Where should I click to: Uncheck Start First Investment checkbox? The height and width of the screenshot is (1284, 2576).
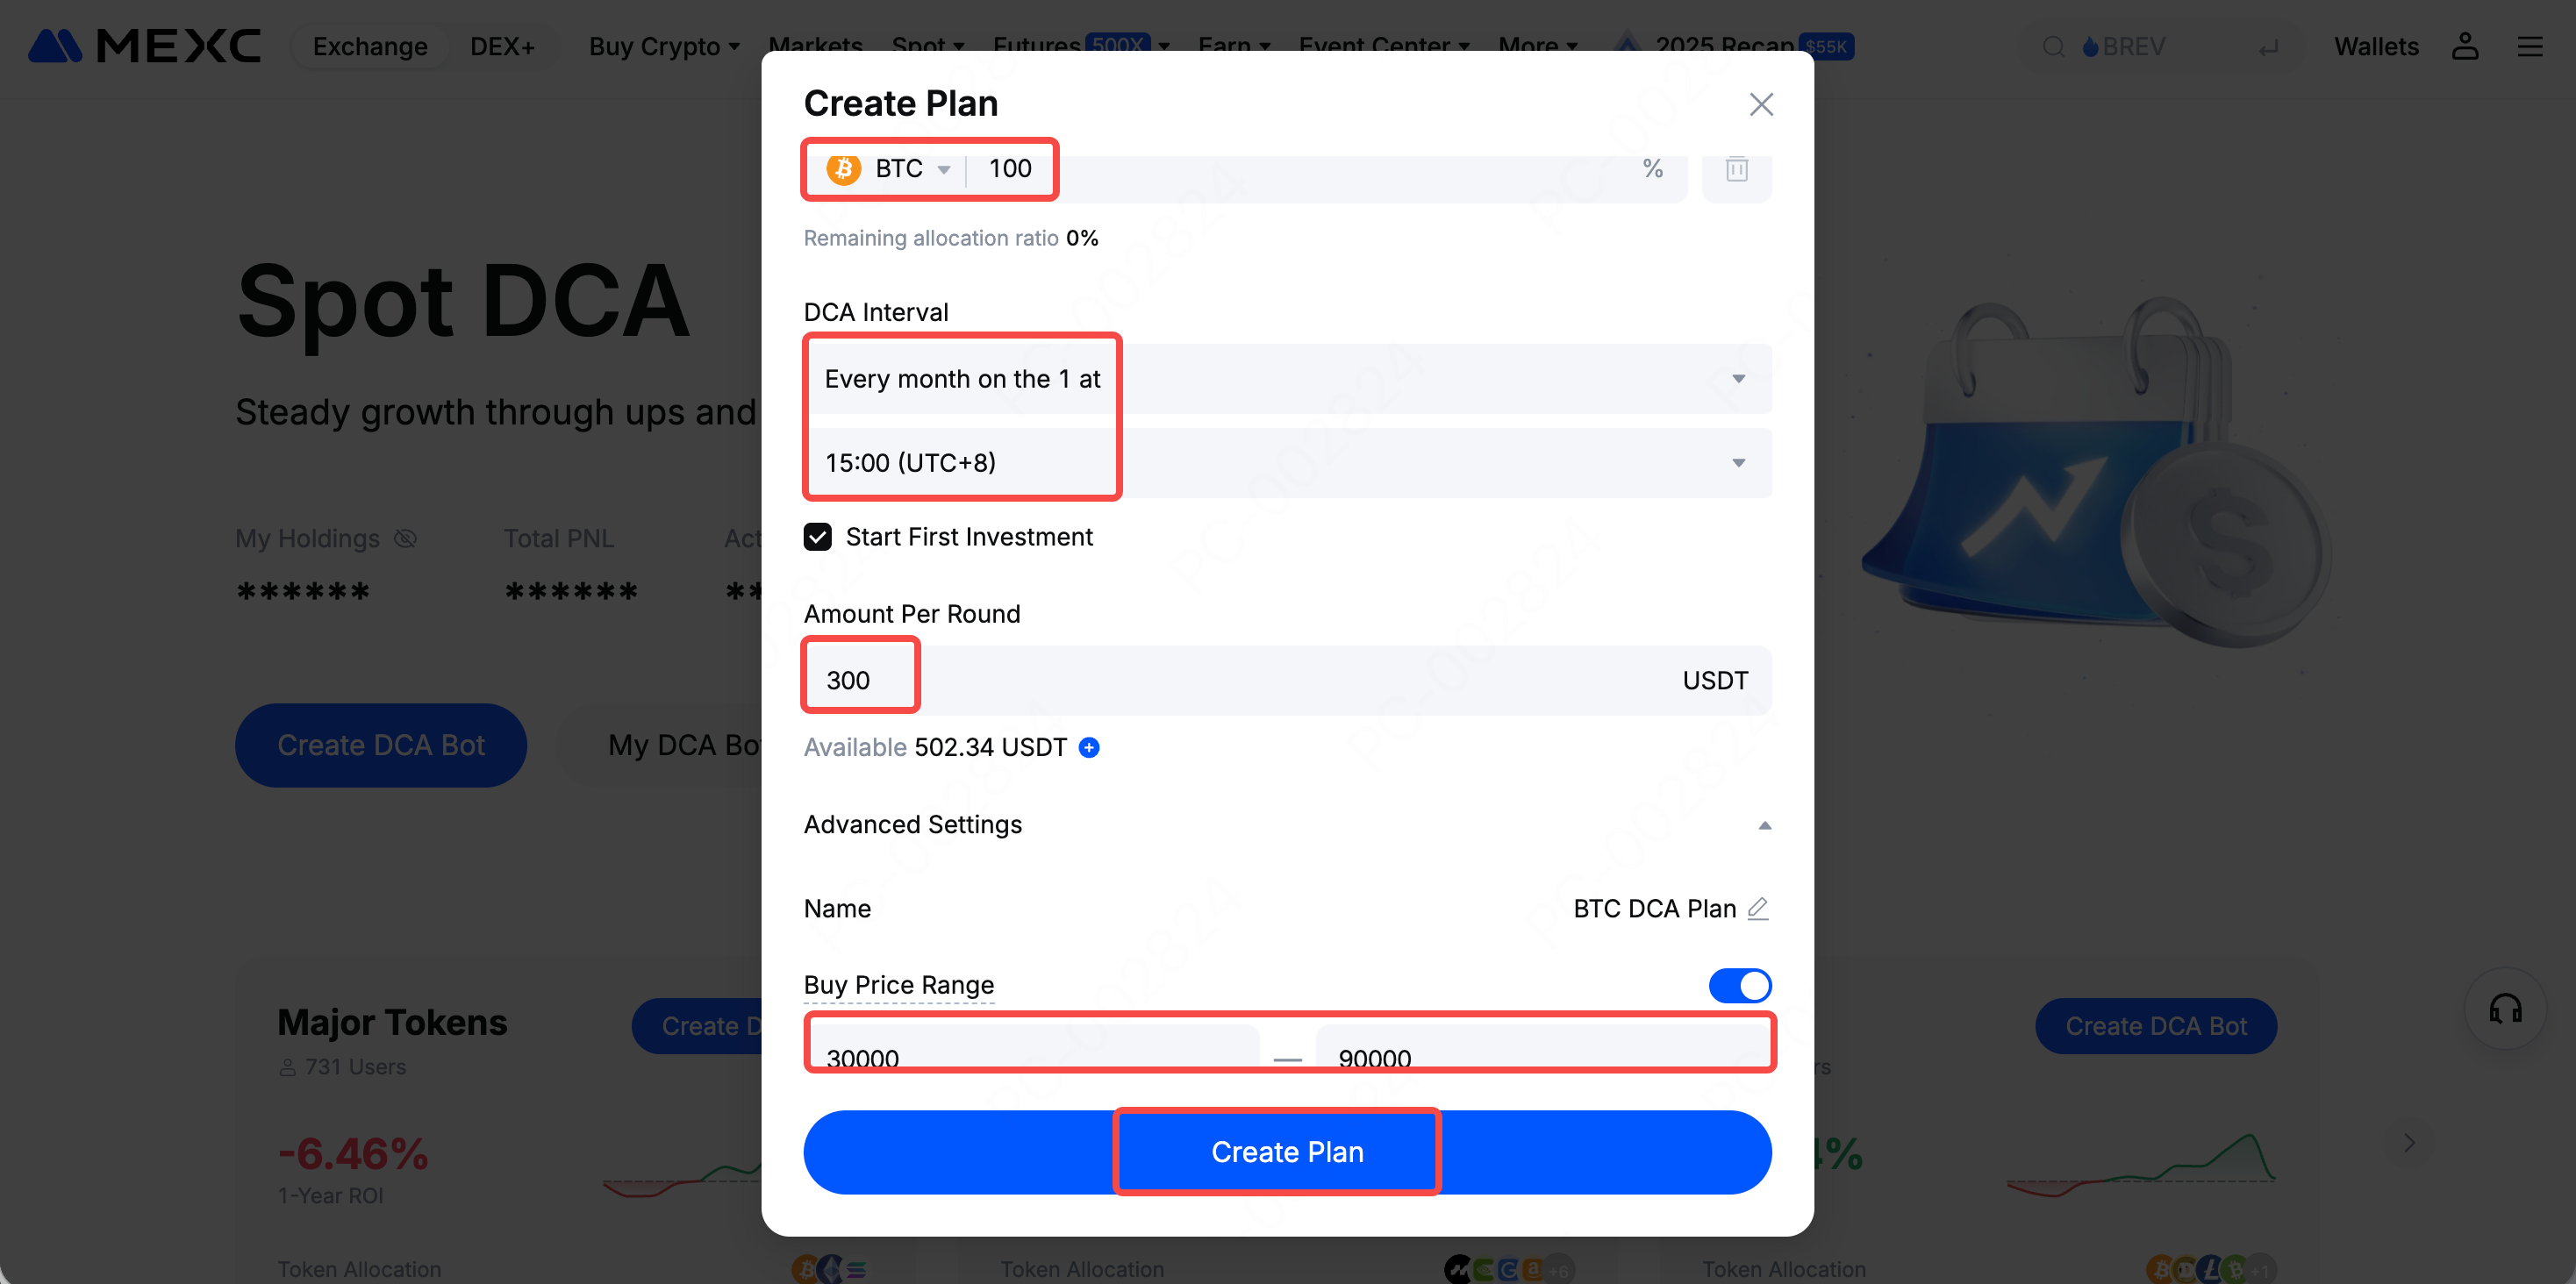pyautogui.click(x=817, y=537)
